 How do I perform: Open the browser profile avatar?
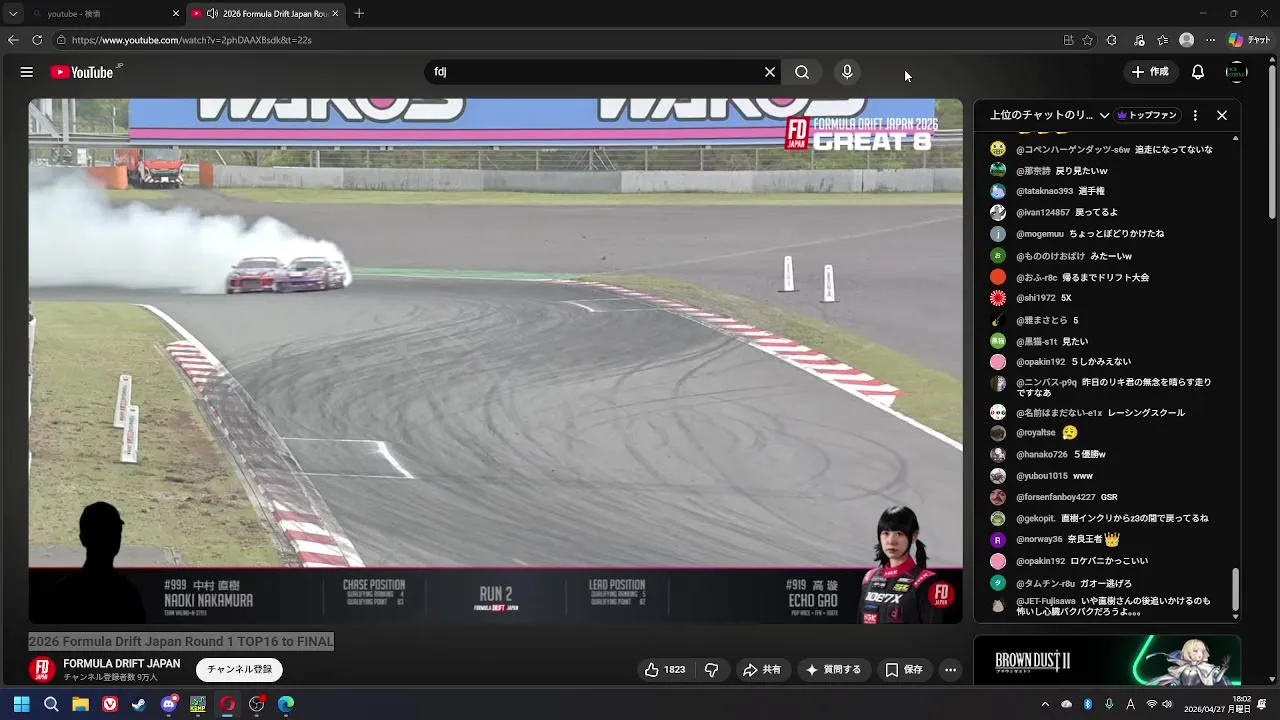1186,40
